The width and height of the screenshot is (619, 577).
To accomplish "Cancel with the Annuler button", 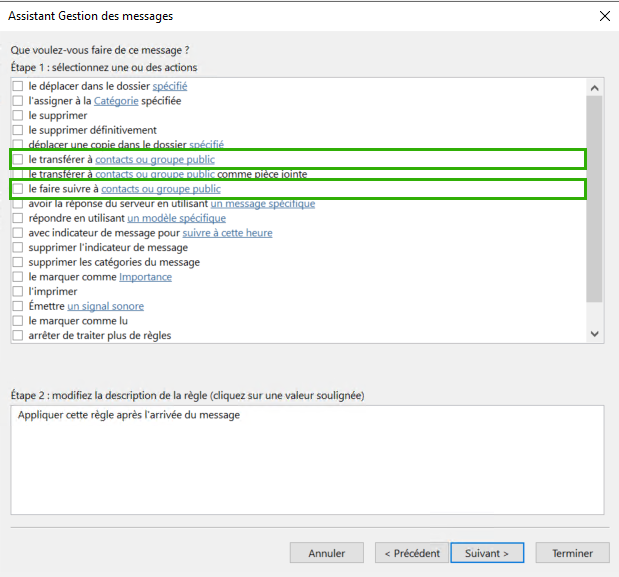I will click(326, 553).
